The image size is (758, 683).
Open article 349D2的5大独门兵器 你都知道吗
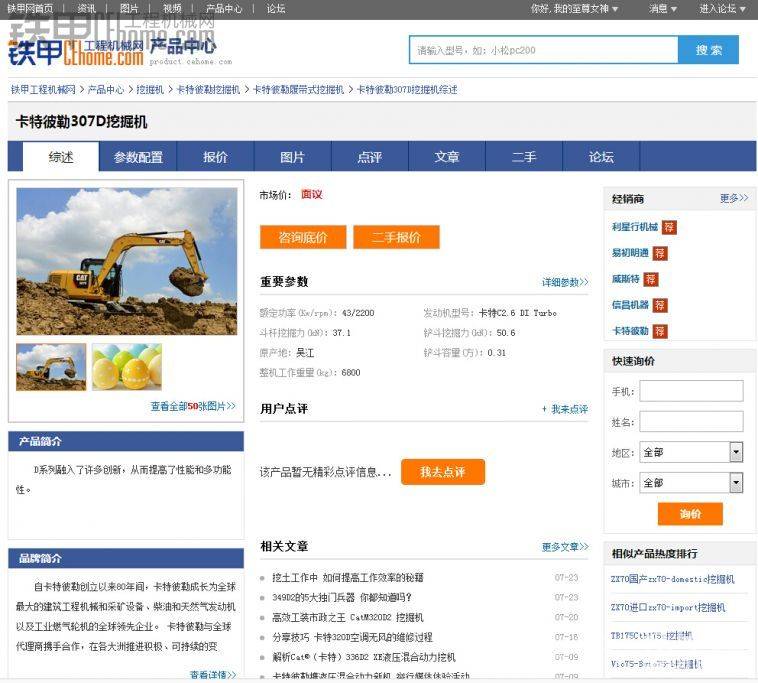point(342,597)
